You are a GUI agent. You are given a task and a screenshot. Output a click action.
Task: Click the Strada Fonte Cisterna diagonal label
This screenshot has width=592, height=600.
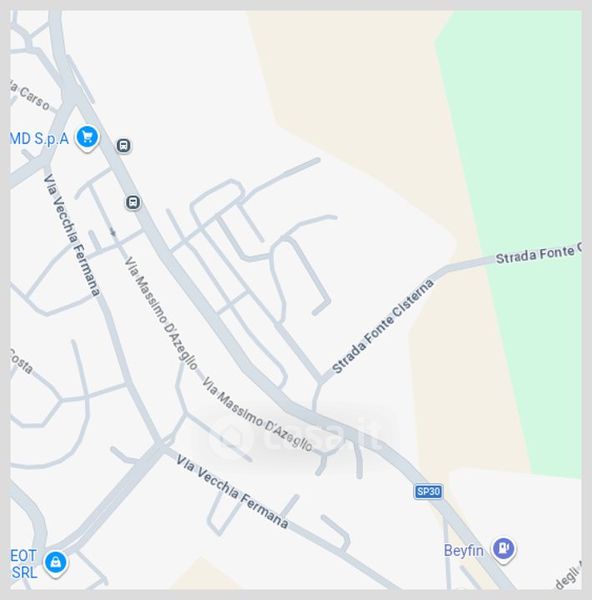click(383, 326)
